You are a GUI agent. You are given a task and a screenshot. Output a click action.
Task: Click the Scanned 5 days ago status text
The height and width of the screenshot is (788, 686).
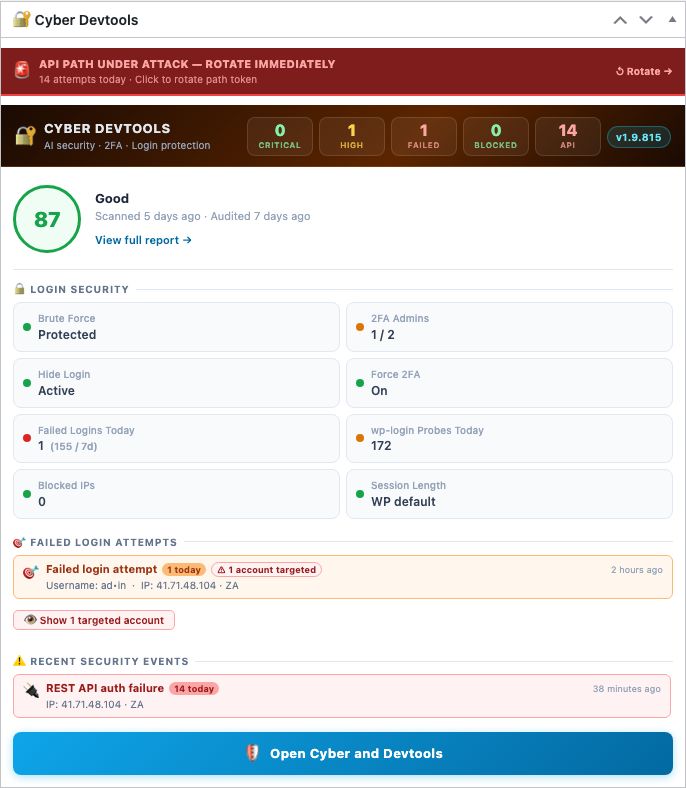coord(148,216)
